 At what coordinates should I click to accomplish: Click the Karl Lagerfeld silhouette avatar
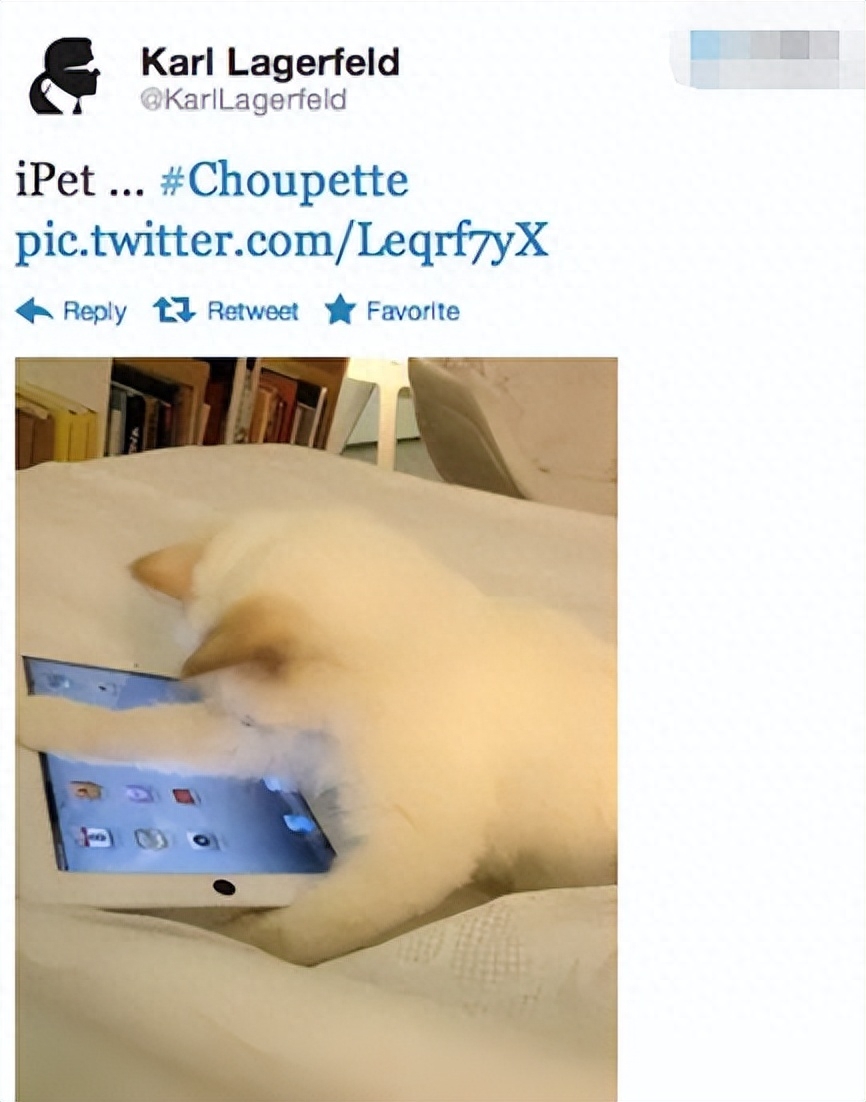pos(64,76)
